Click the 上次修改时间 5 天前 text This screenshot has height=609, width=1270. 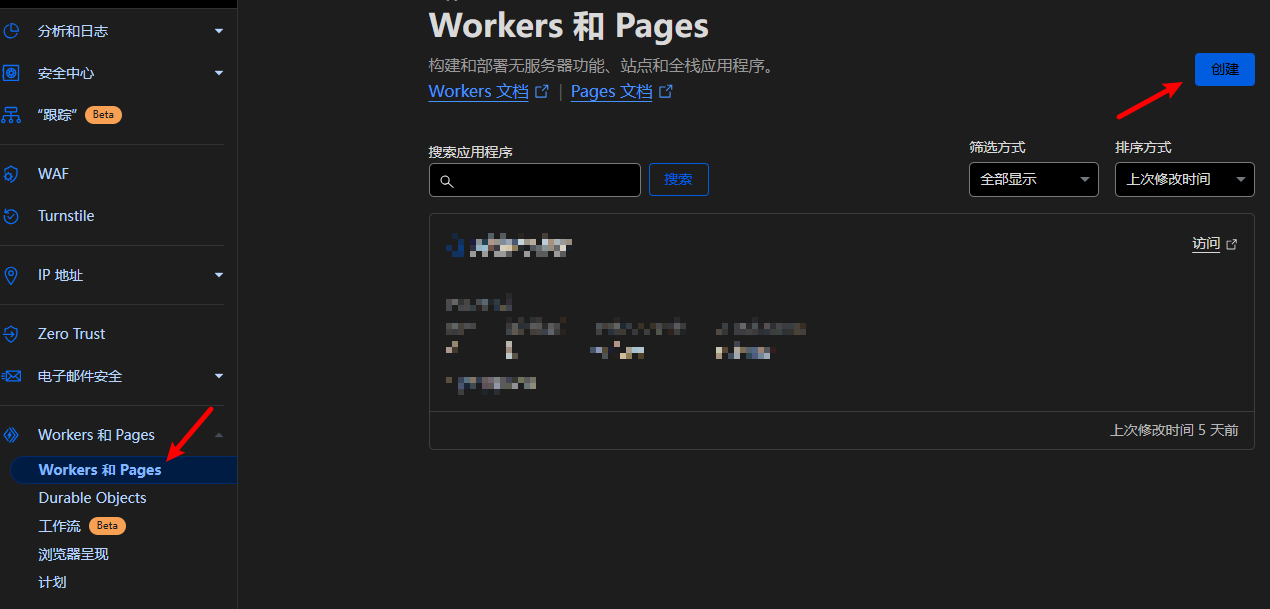(x=1174, y=430)
